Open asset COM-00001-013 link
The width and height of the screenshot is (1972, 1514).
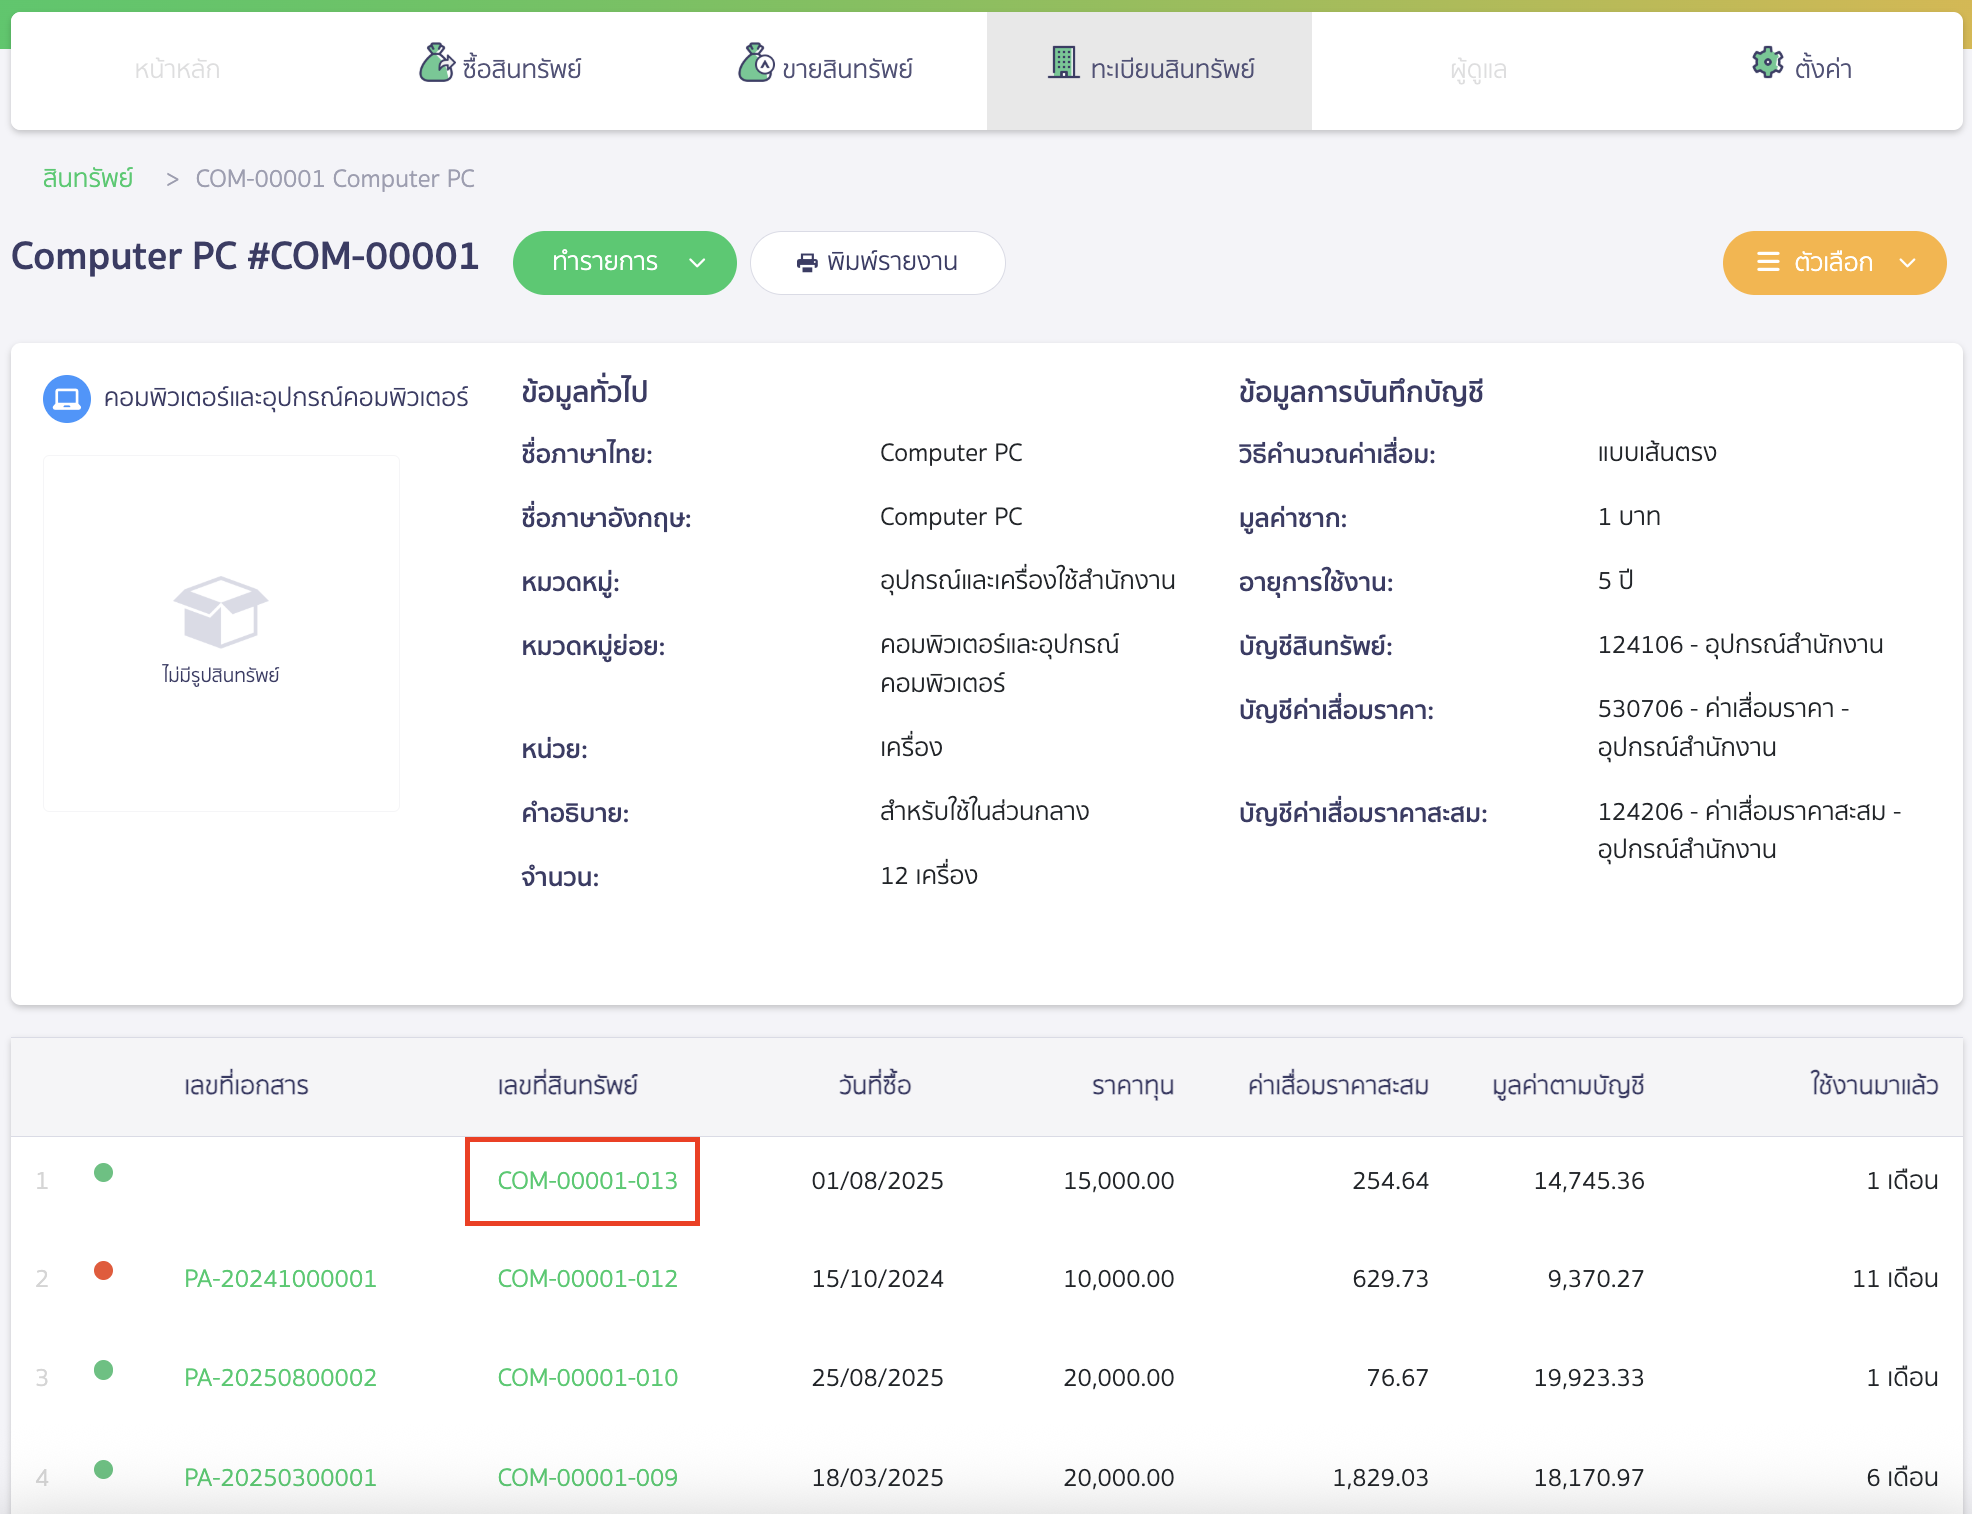587,1181
